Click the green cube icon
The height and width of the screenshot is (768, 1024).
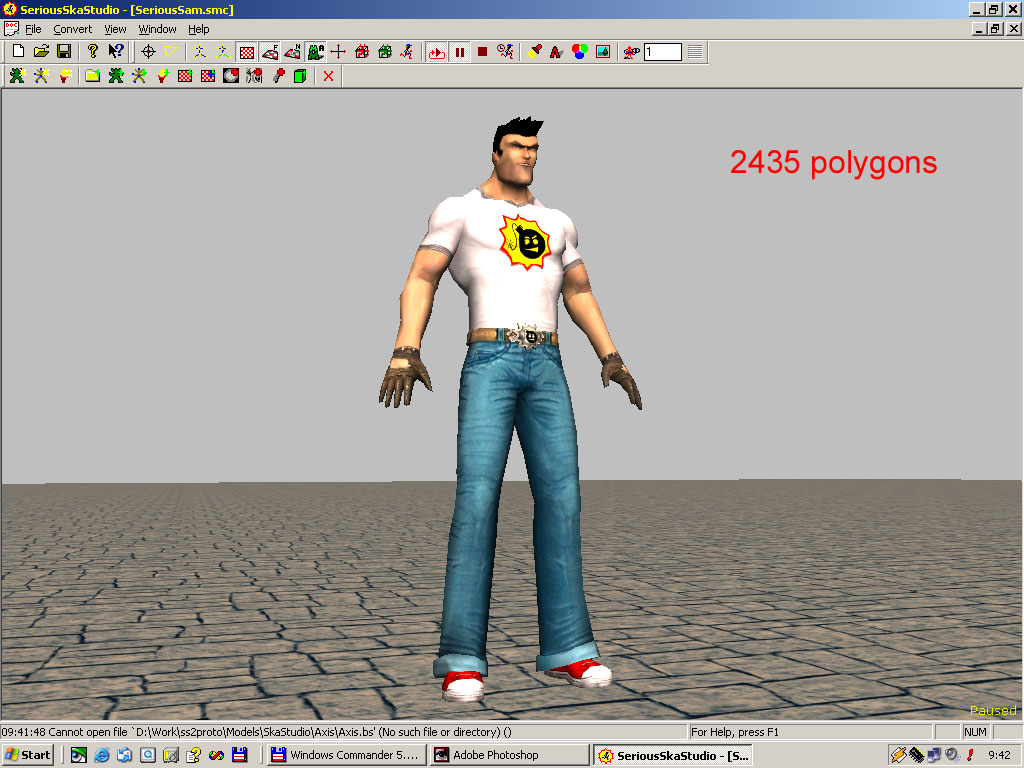pyautogui.click(x=300, y=76)
